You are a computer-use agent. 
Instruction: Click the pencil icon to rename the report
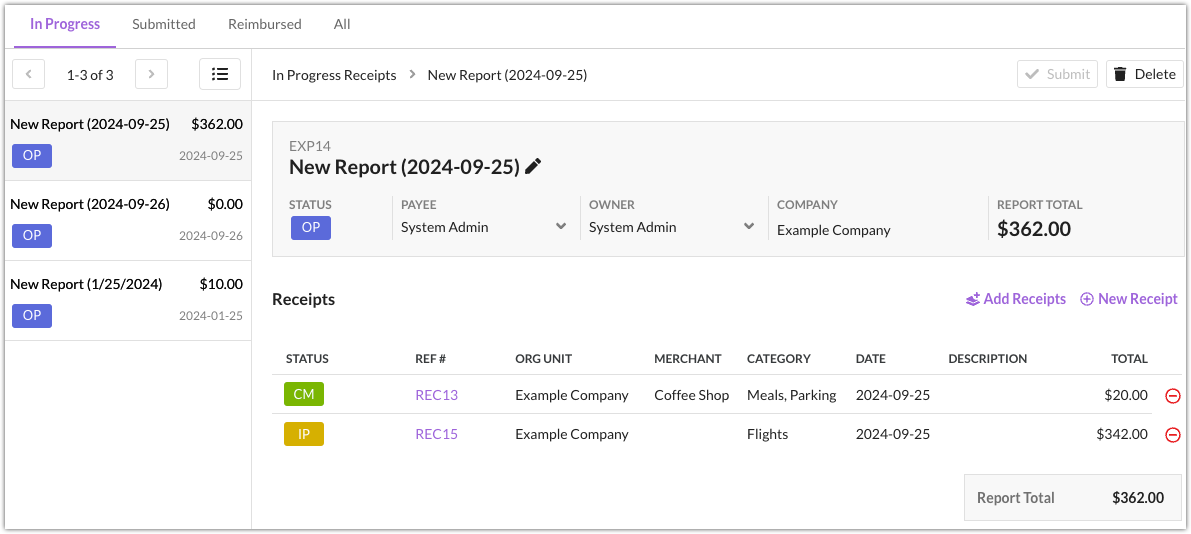pyautogui.click(x=533, y=167)
